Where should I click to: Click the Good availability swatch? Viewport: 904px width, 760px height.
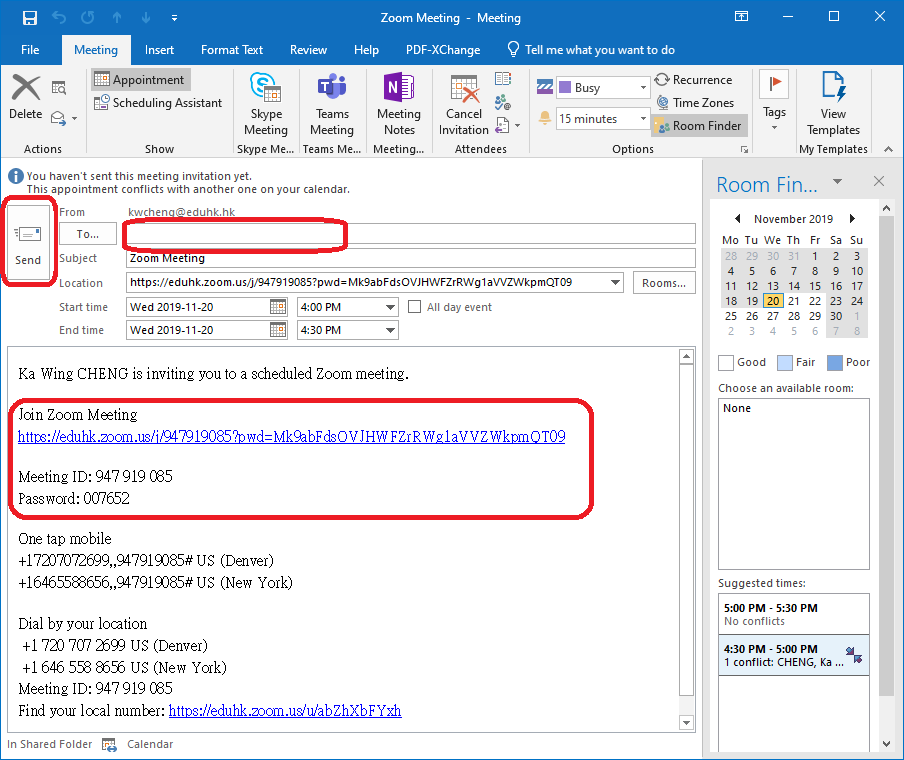(x=726, y=363)
